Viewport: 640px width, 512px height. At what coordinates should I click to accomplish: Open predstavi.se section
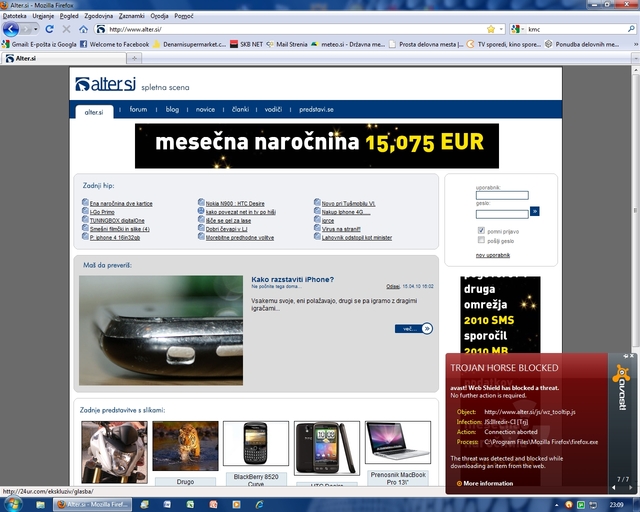tap(316, 109)
